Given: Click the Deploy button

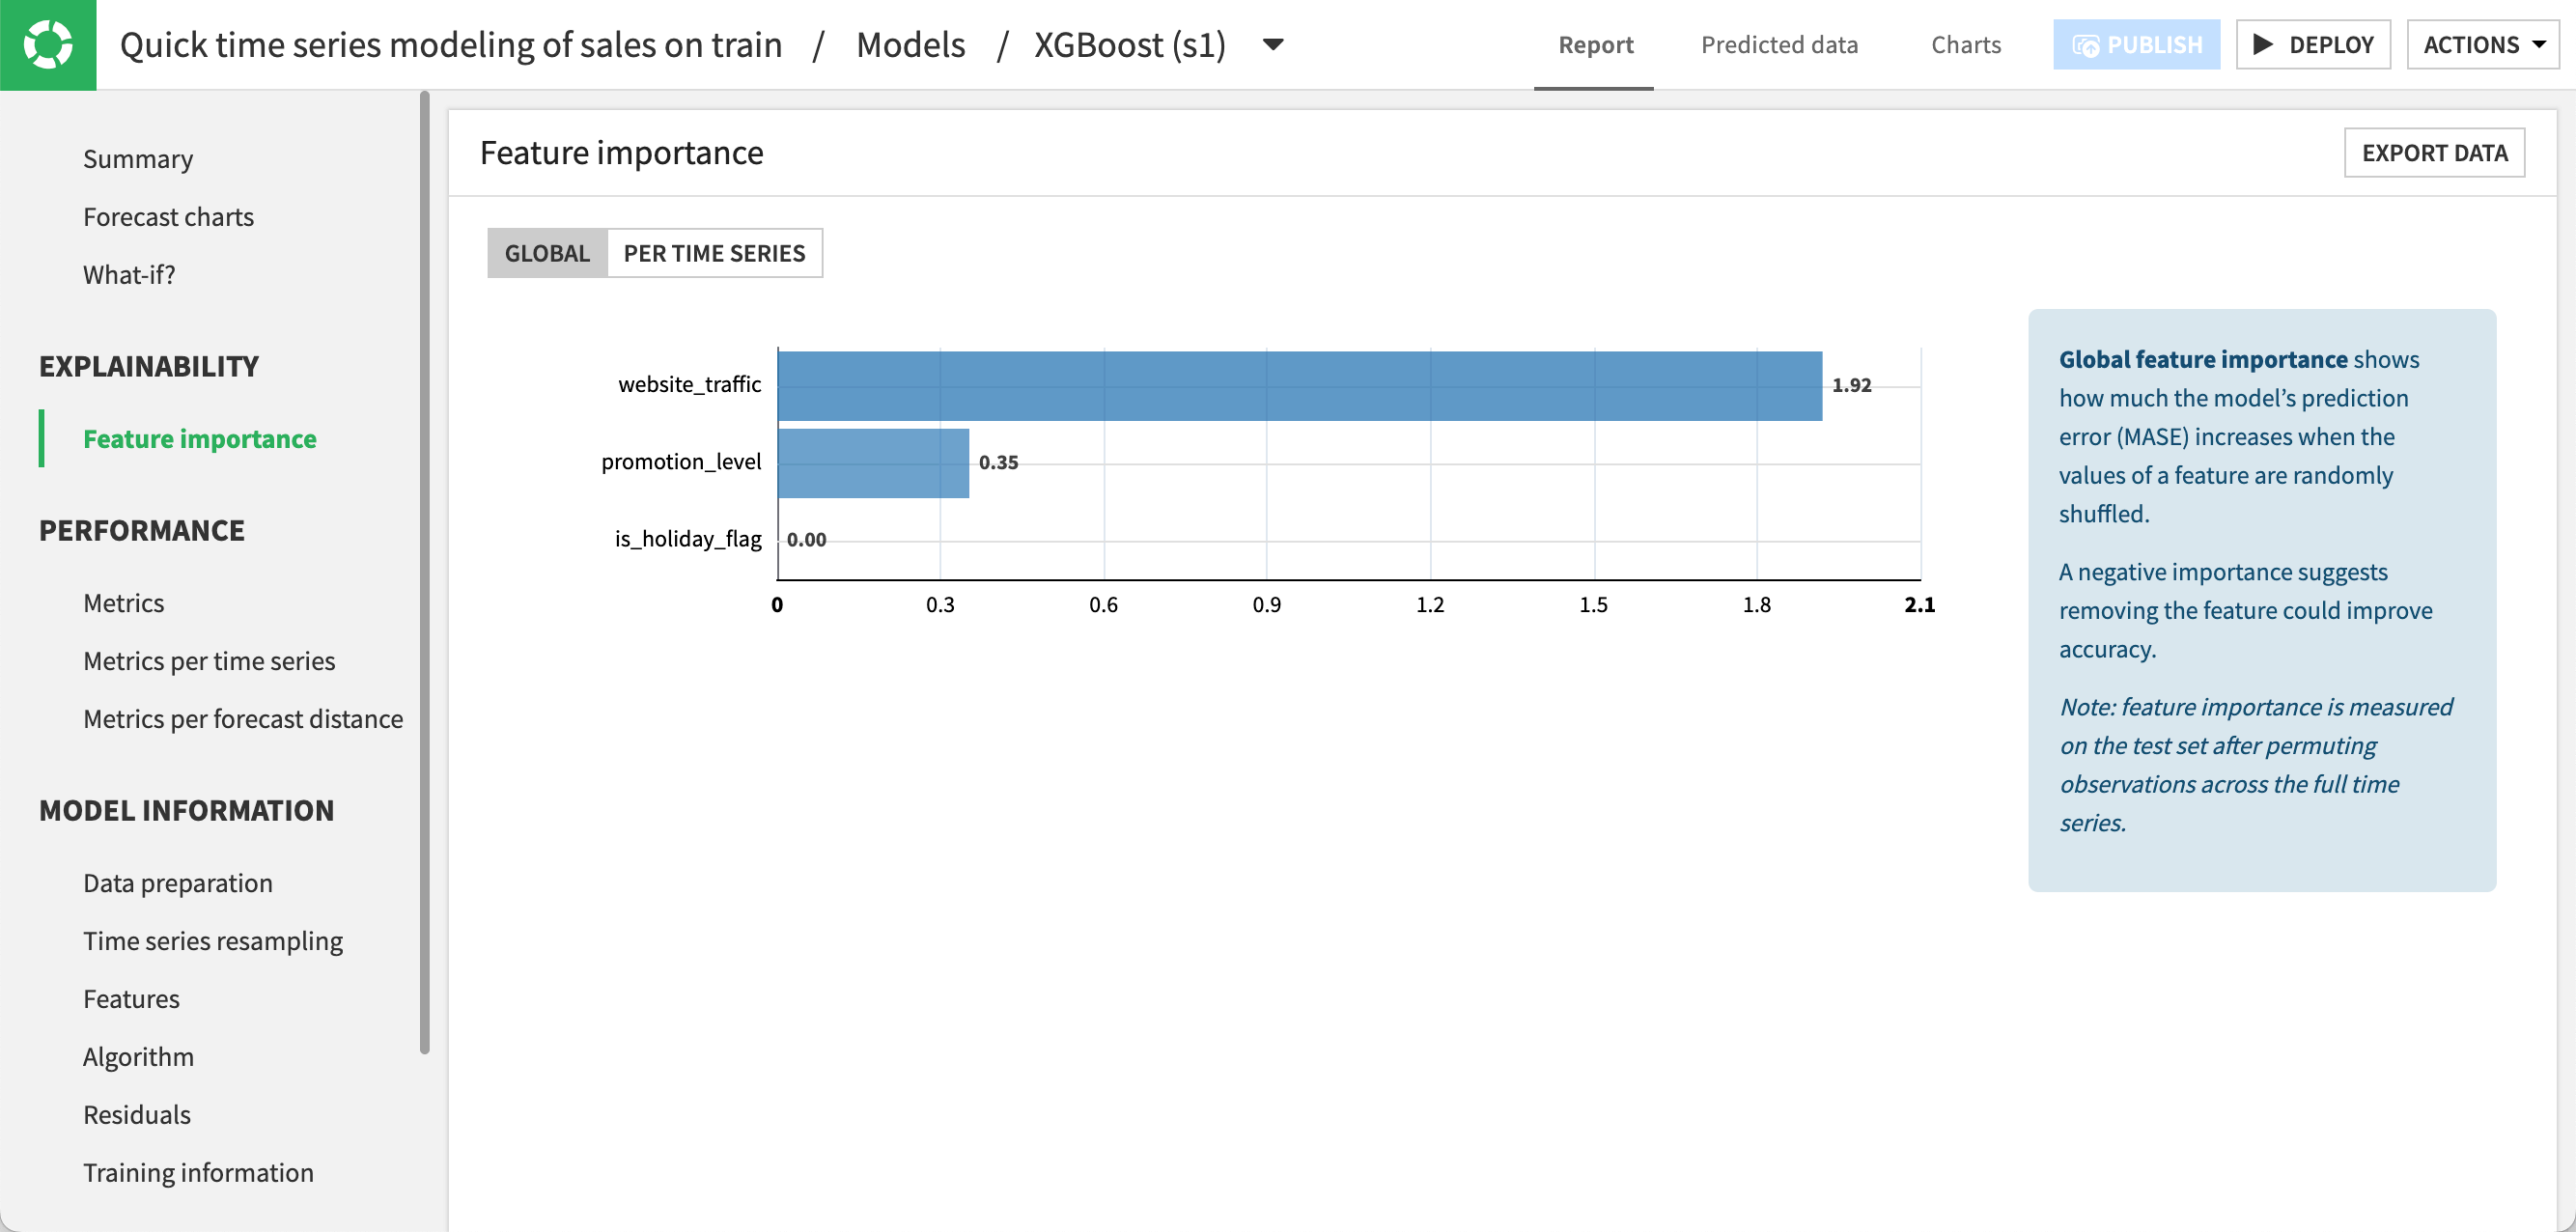Looking at the screenshot, I should (x=2313, y=44).
